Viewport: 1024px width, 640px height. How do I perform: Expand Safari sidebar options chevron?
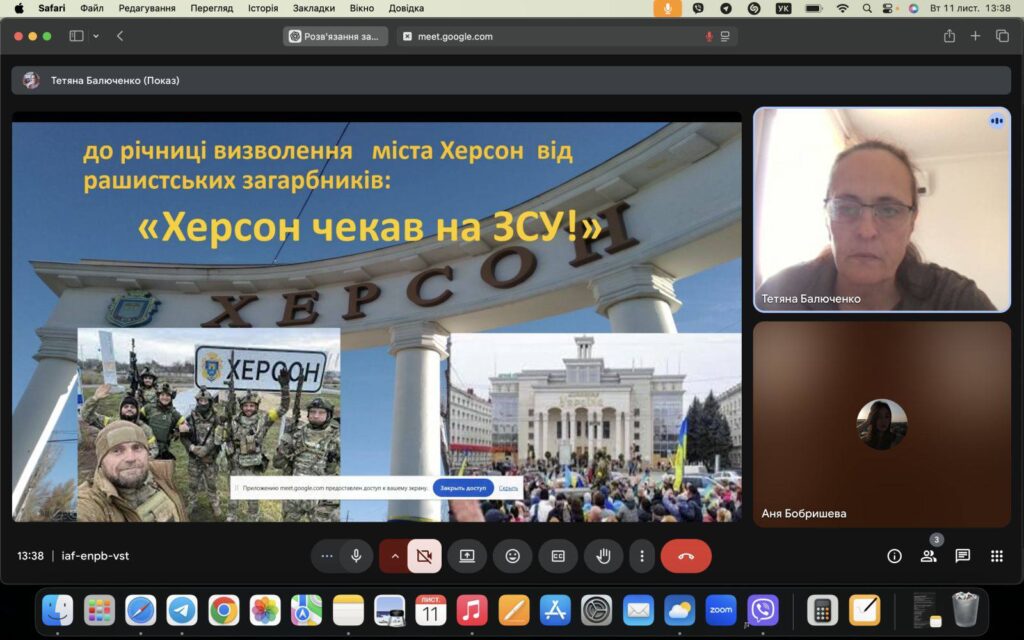coord(96,36)
